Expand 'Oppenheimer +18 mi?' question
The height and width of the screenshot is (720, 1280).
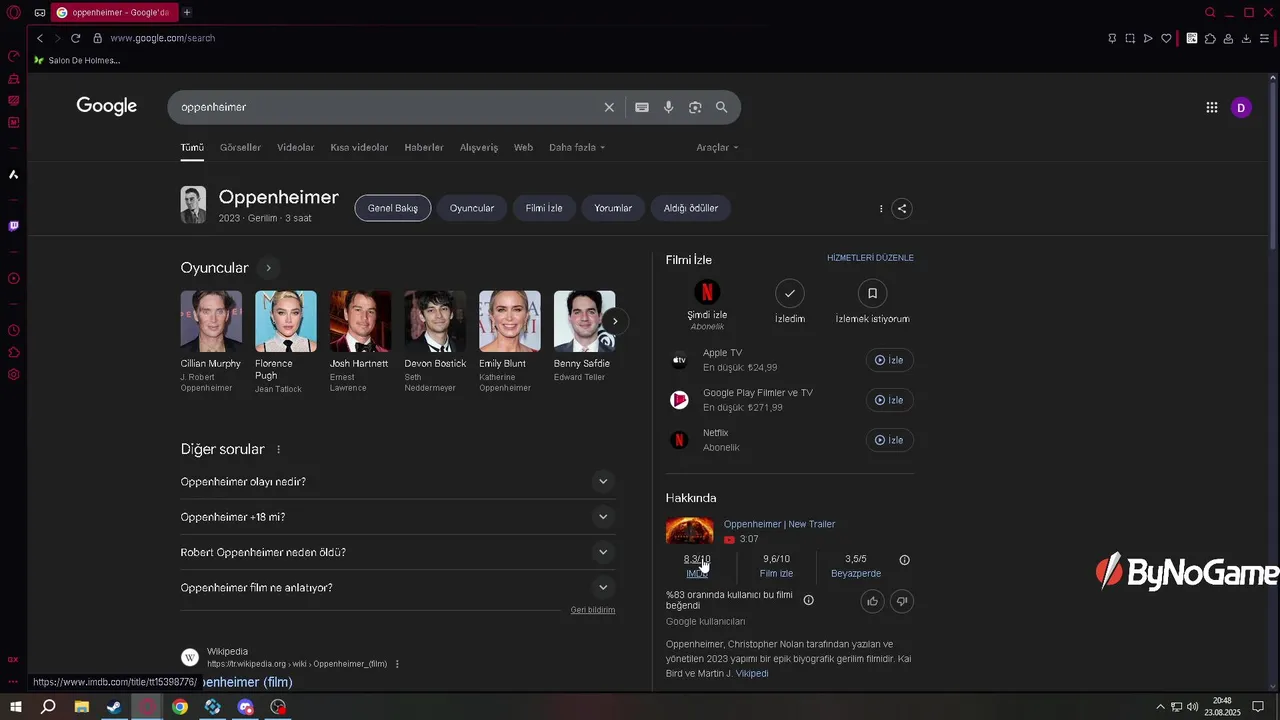(x=398, y=517)
